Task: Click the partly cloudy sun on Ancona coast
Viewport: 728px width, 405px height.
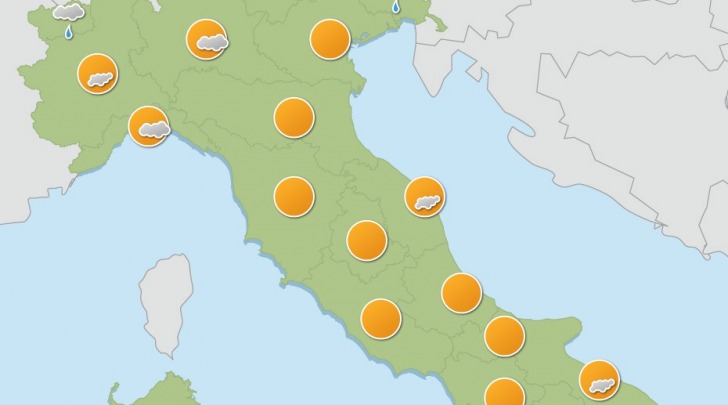Action: (425, 196)
